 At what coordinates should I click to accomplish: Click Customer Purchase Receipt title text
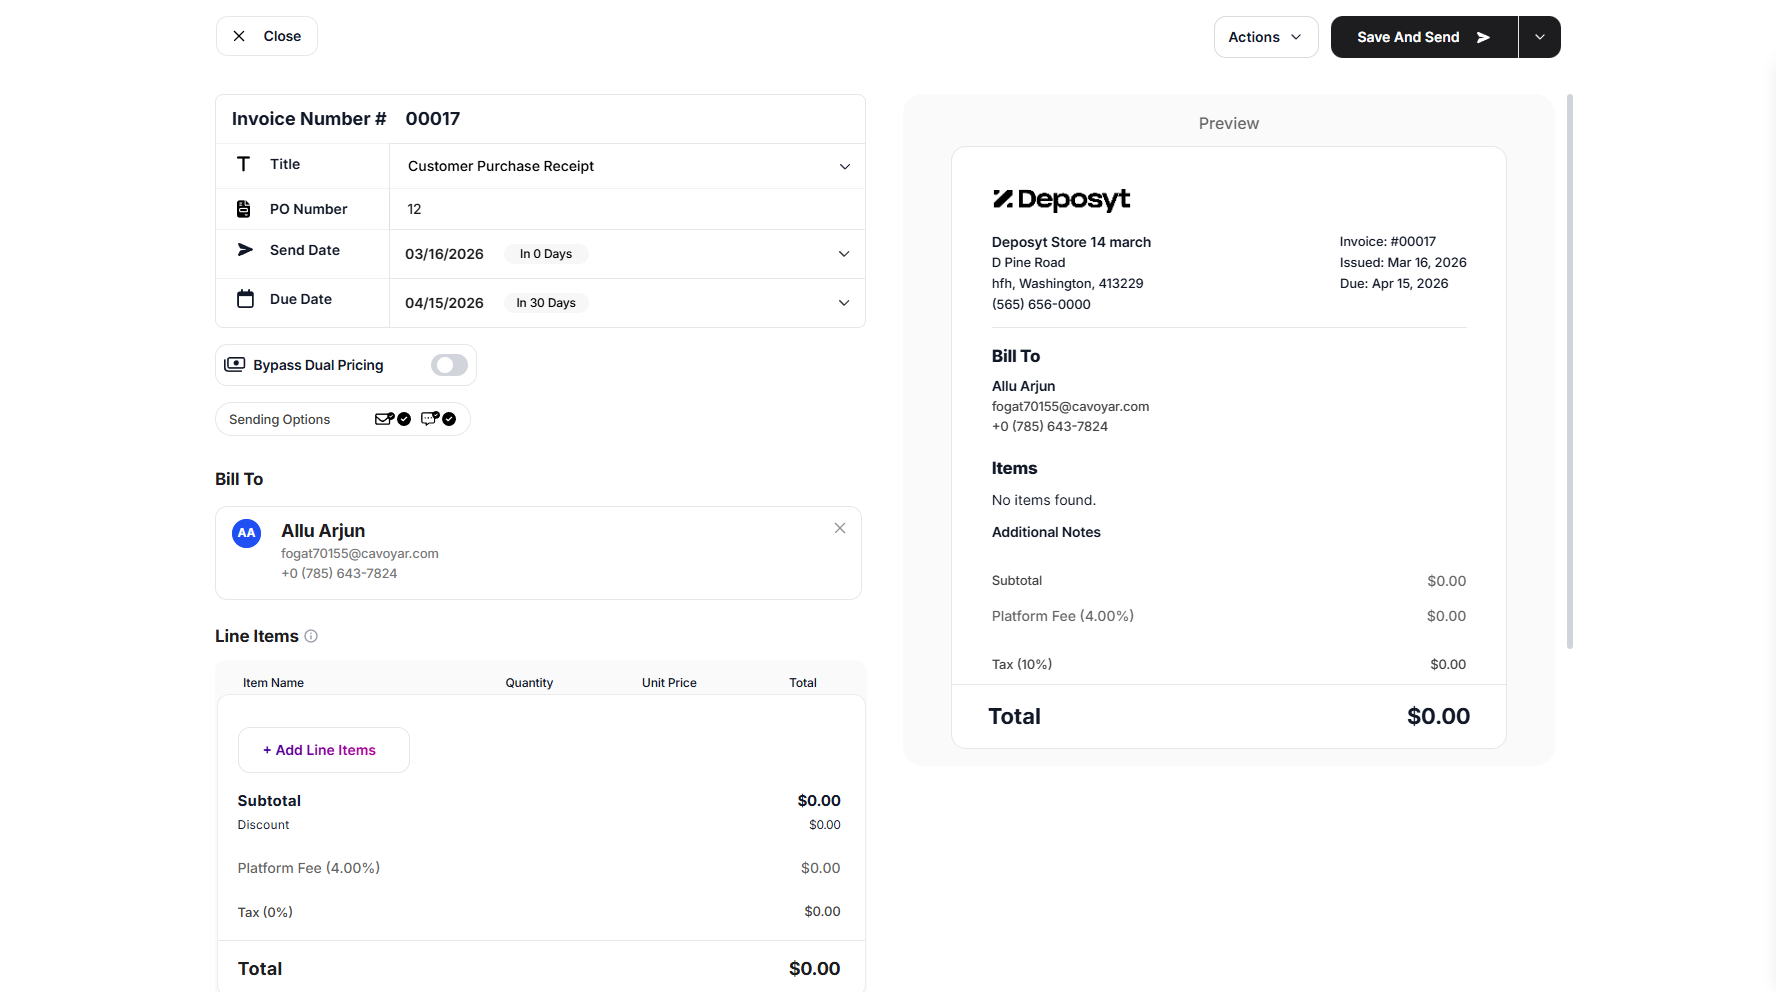coord(501,166)
